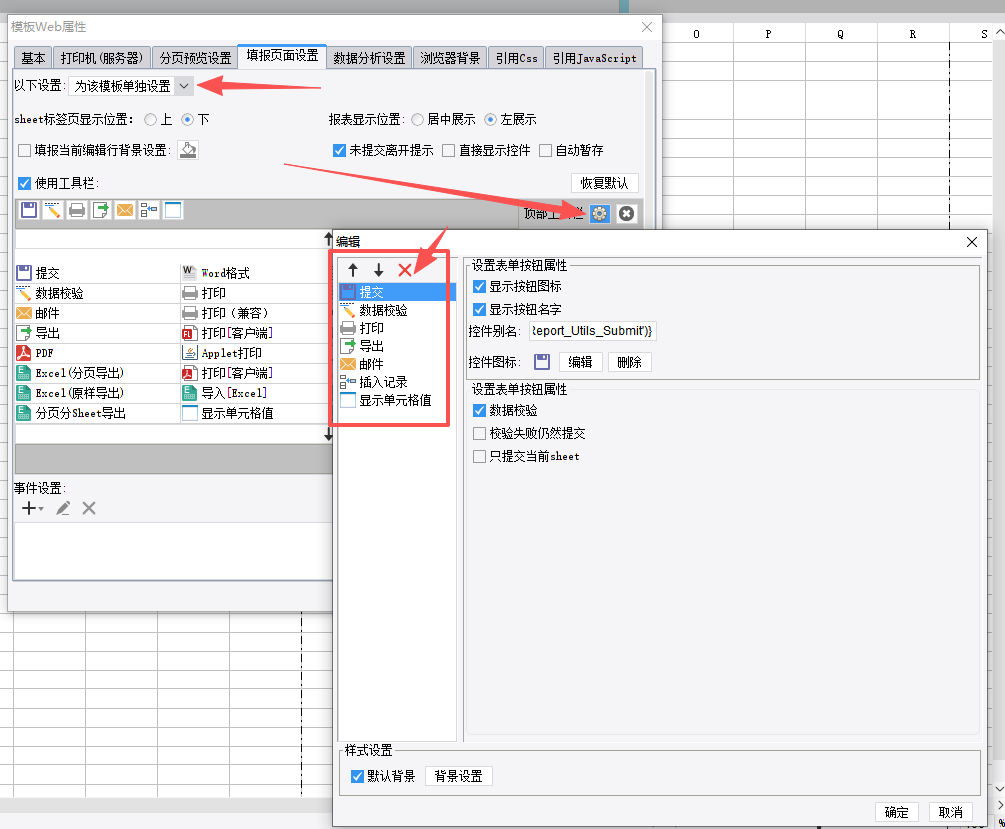Toggle 默认背景 checkbox
The width and height of the screenshot is (1005, 829).
(358, 776)
